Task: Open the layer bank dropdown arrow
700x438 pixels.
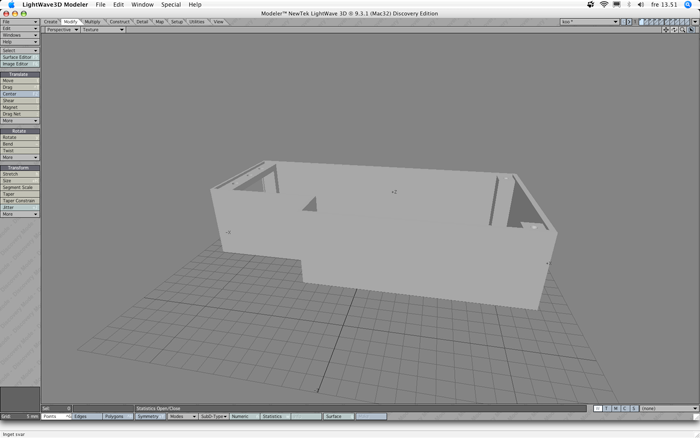Action: [695, 21]
